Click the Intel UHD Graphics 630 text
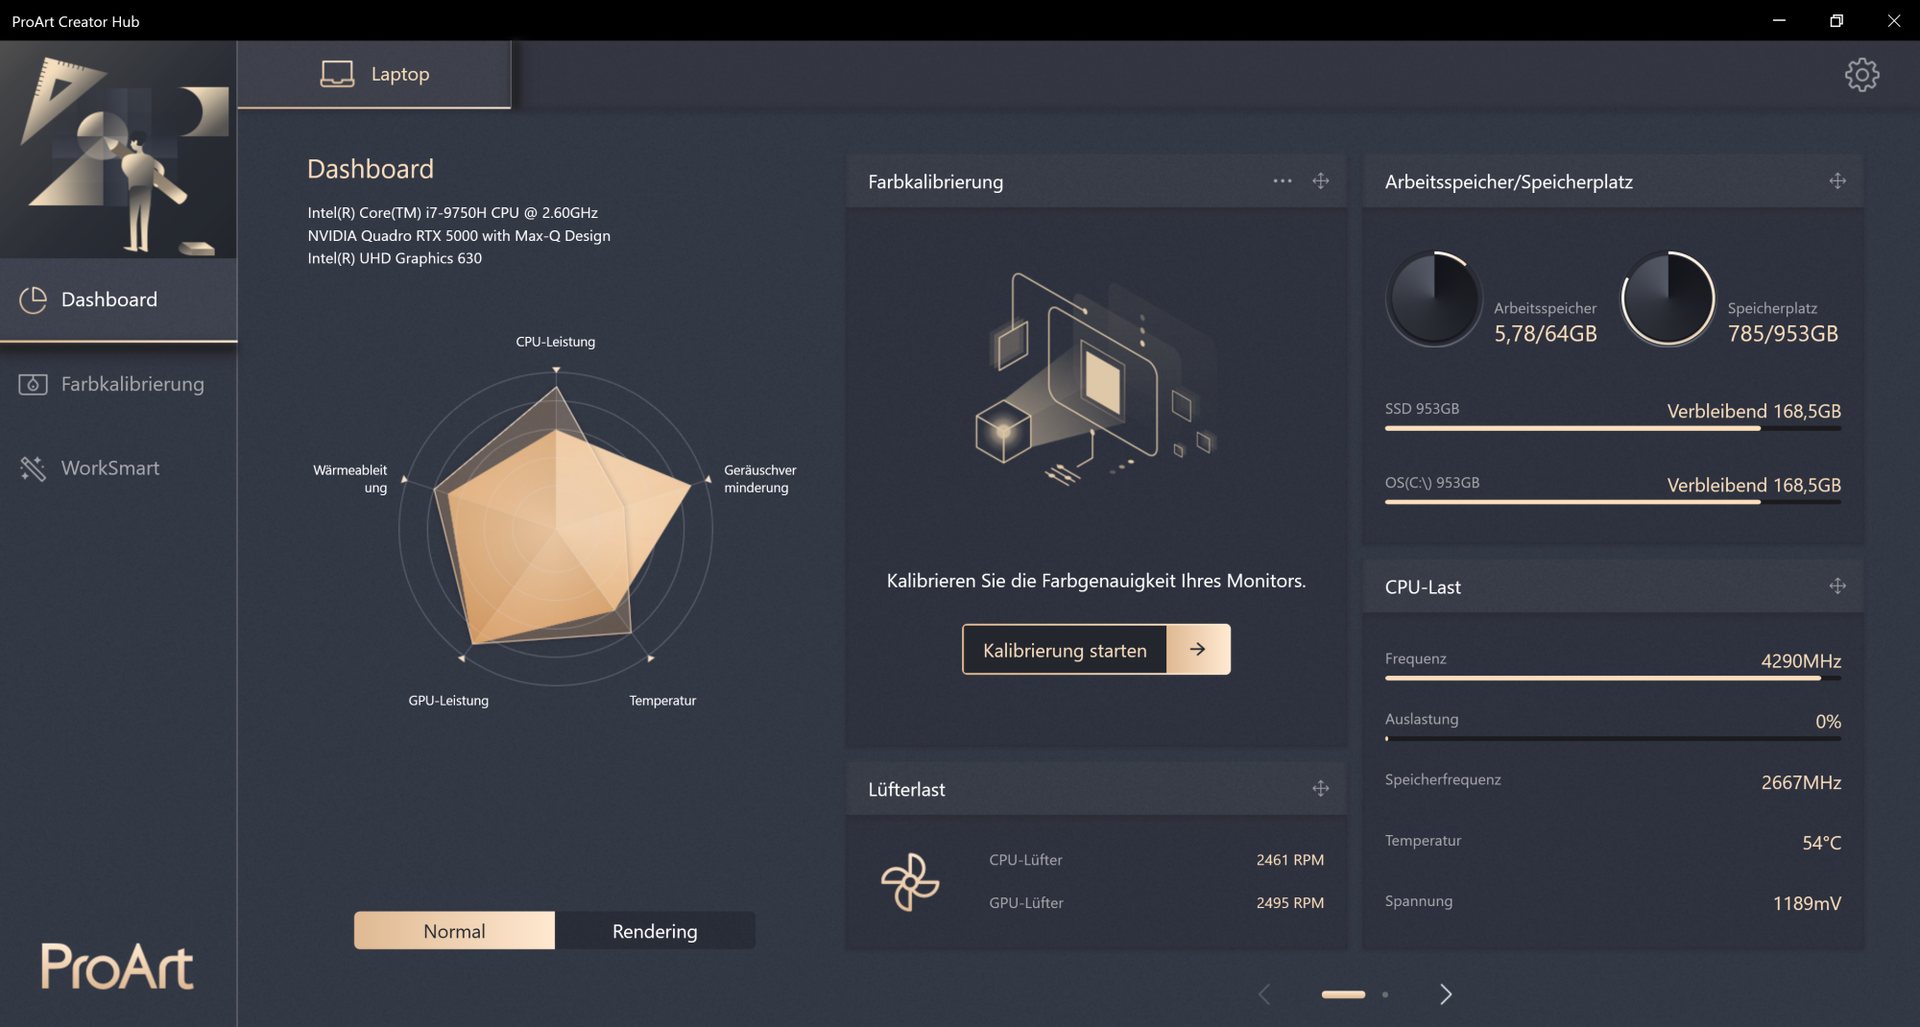This screenshot has width=1920, height=1027. coord(394,258)
